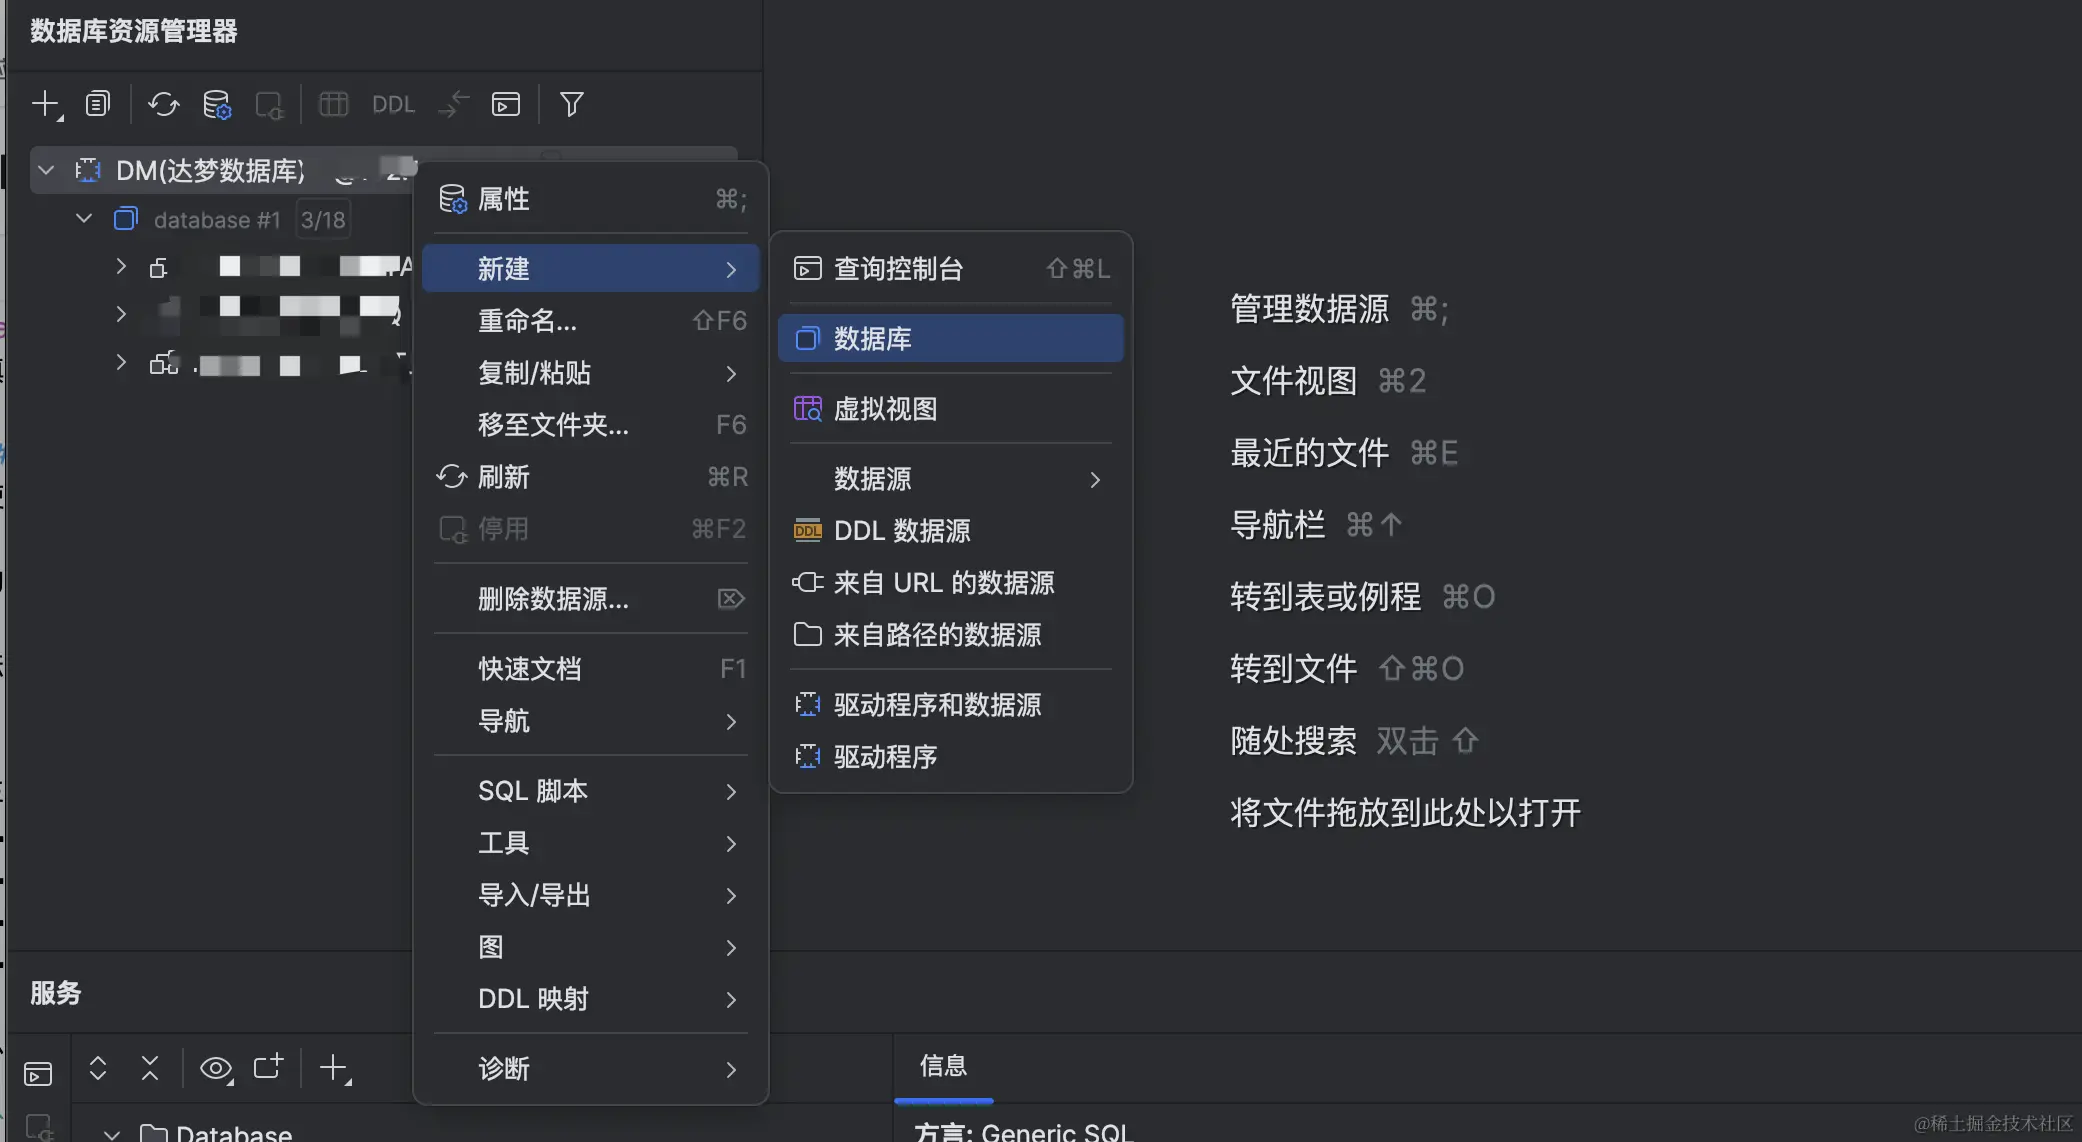Viewport: 2082px width, 1142px height.
Task: Choose 查询控制台 in the submenu
Action: coord(951,269)
